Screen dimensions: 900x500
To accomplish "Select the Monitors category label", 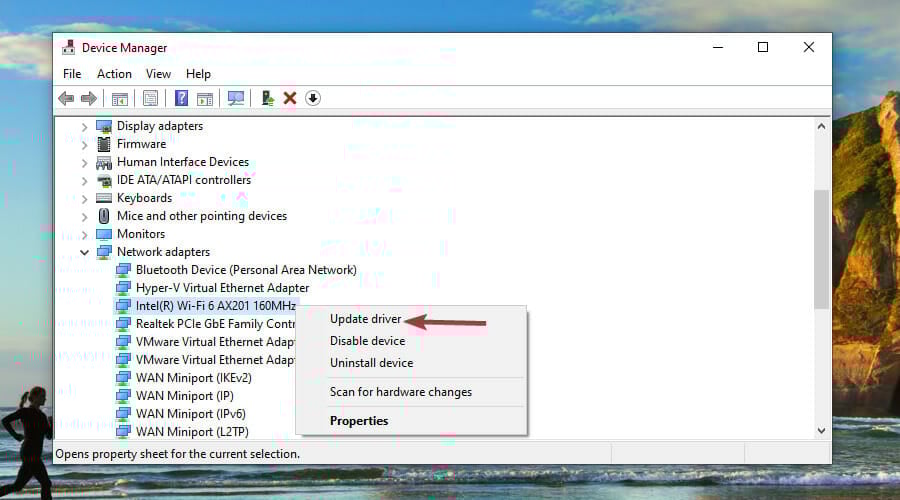I will [x=141, y=234].
